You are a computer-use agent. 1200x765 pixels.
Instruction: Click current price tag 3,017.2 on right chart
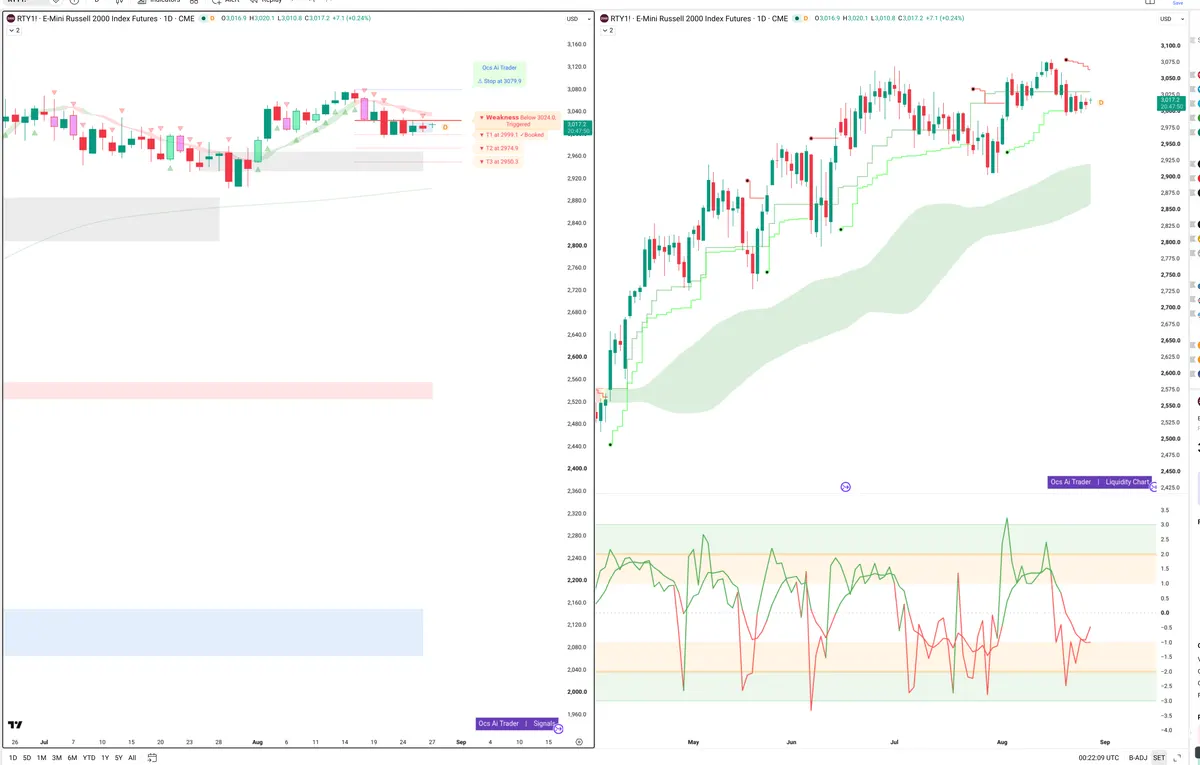pos(1169,104)
